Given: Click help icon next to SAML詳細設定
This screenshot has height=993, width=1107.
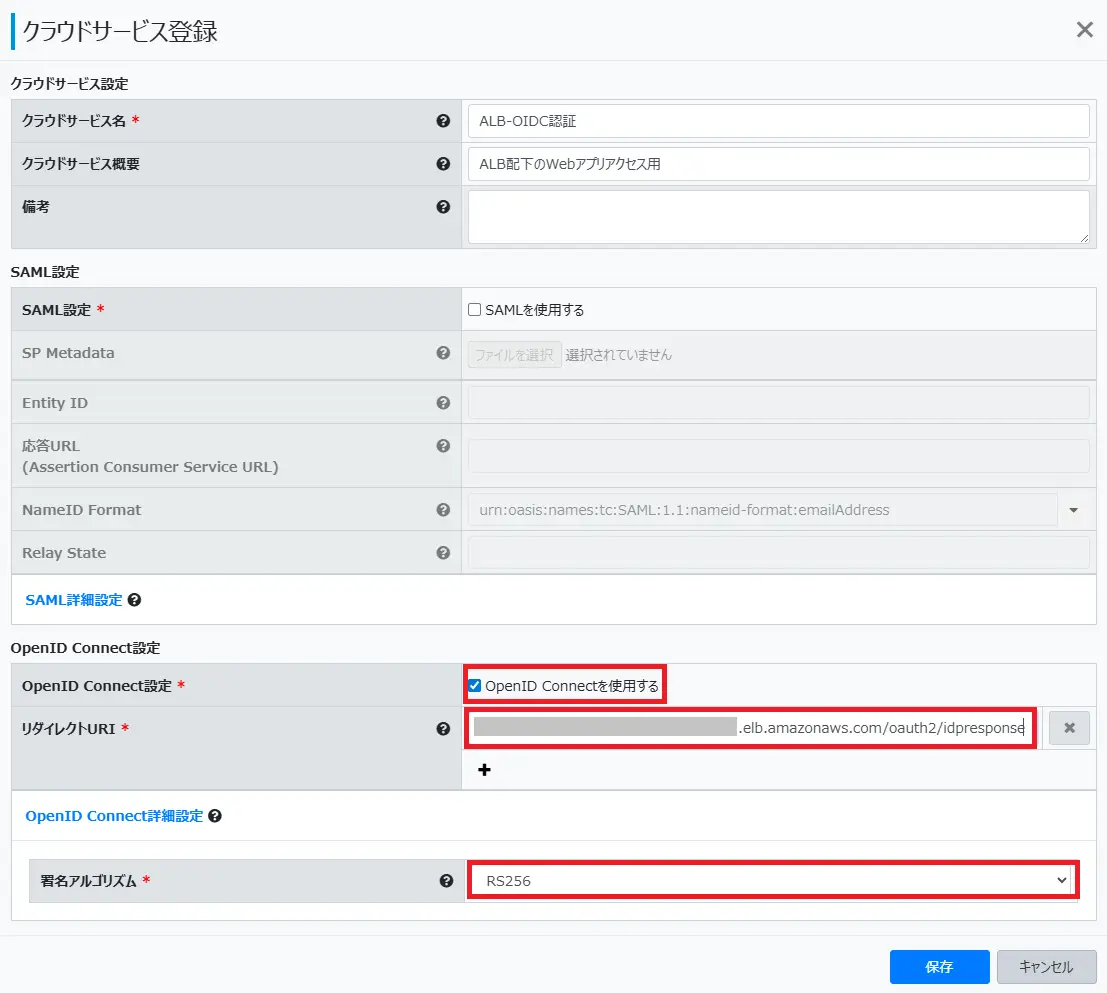Looking at the screenshot, I should (134, 600).
